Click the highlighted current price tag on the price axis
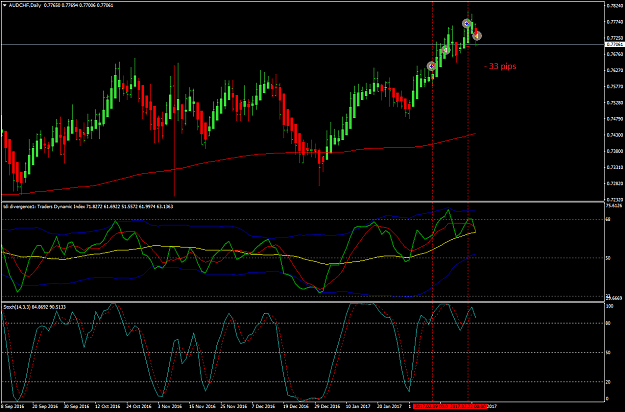 614,44
